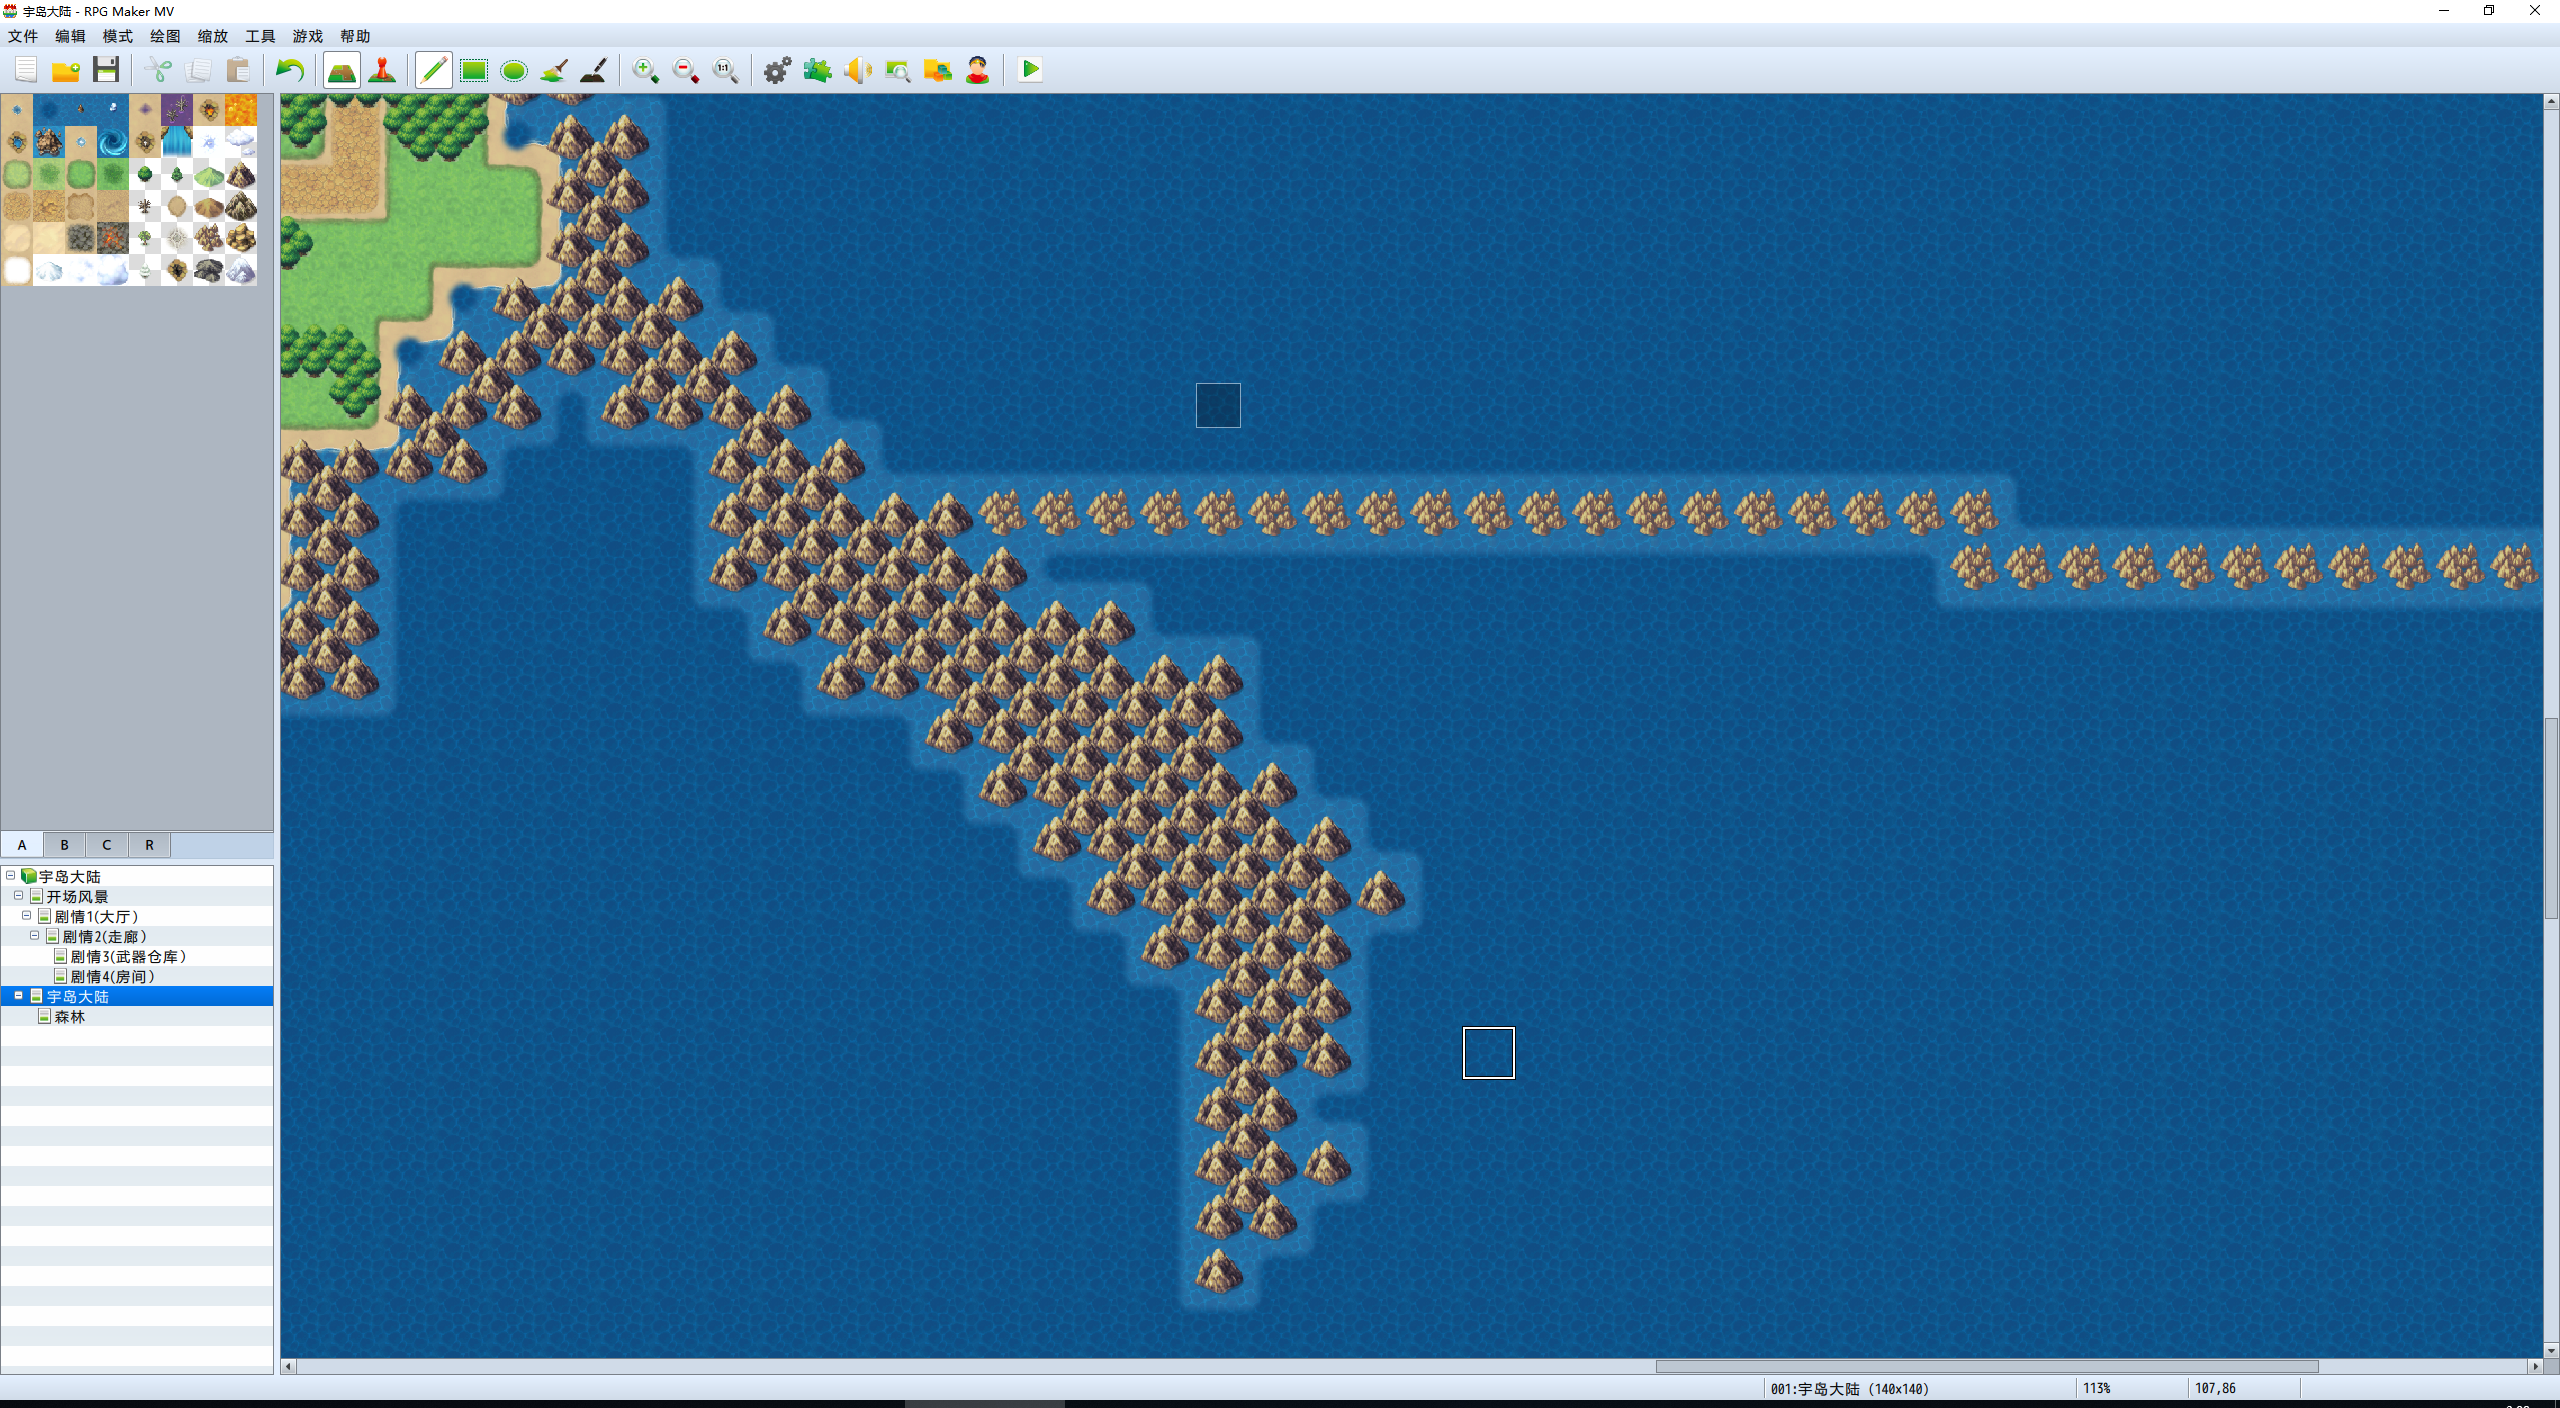Open the 工具 menu
Viewport: 2560px width, 1408px height.
pyautogui.click(x=260, y=36)
